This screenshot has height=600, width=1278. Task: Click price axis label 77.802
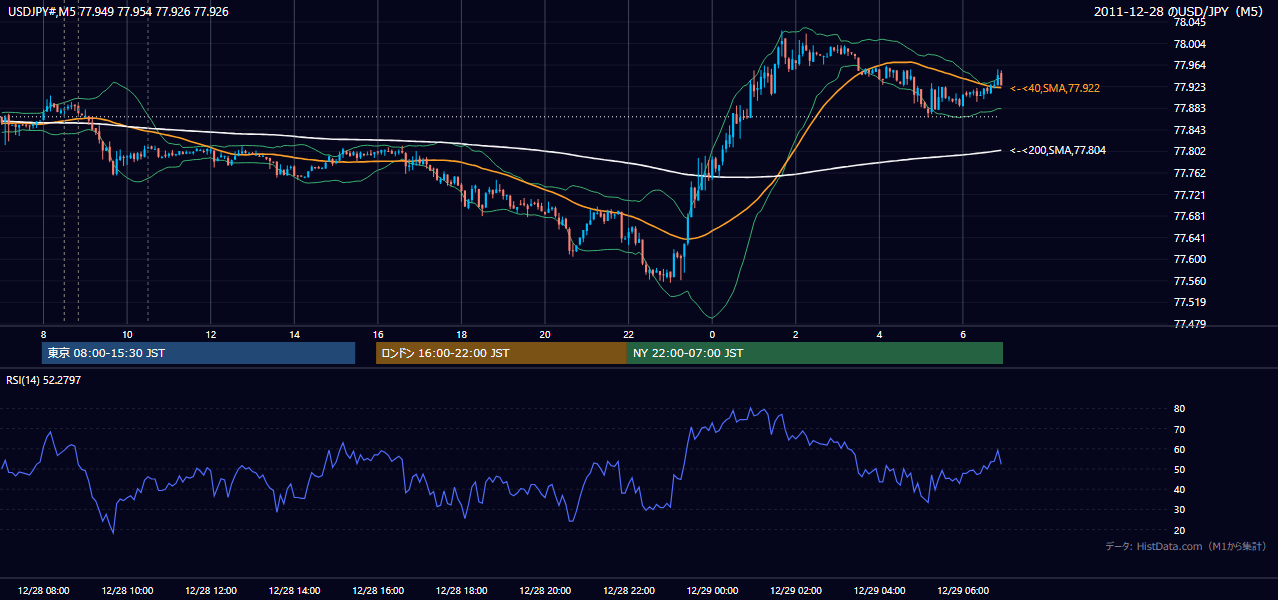(1192, 151)
